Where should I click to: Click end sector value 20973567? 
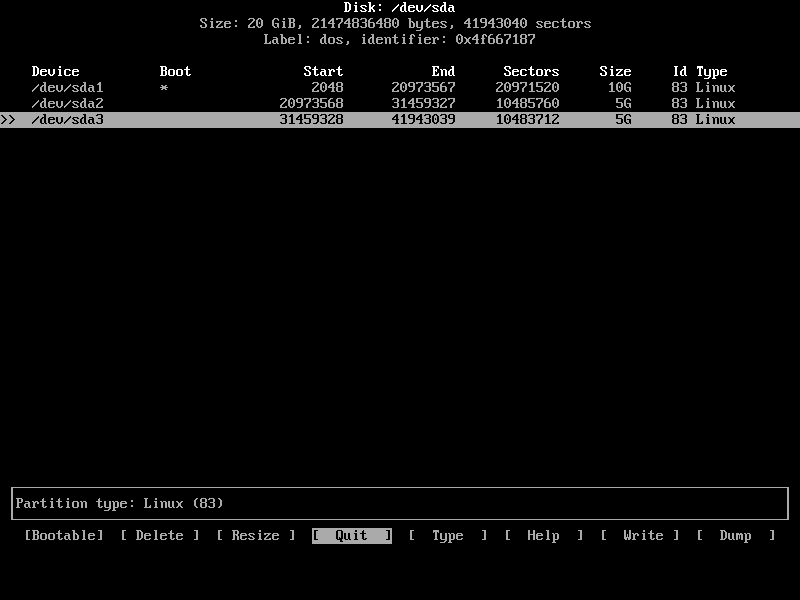coord(423,87)
